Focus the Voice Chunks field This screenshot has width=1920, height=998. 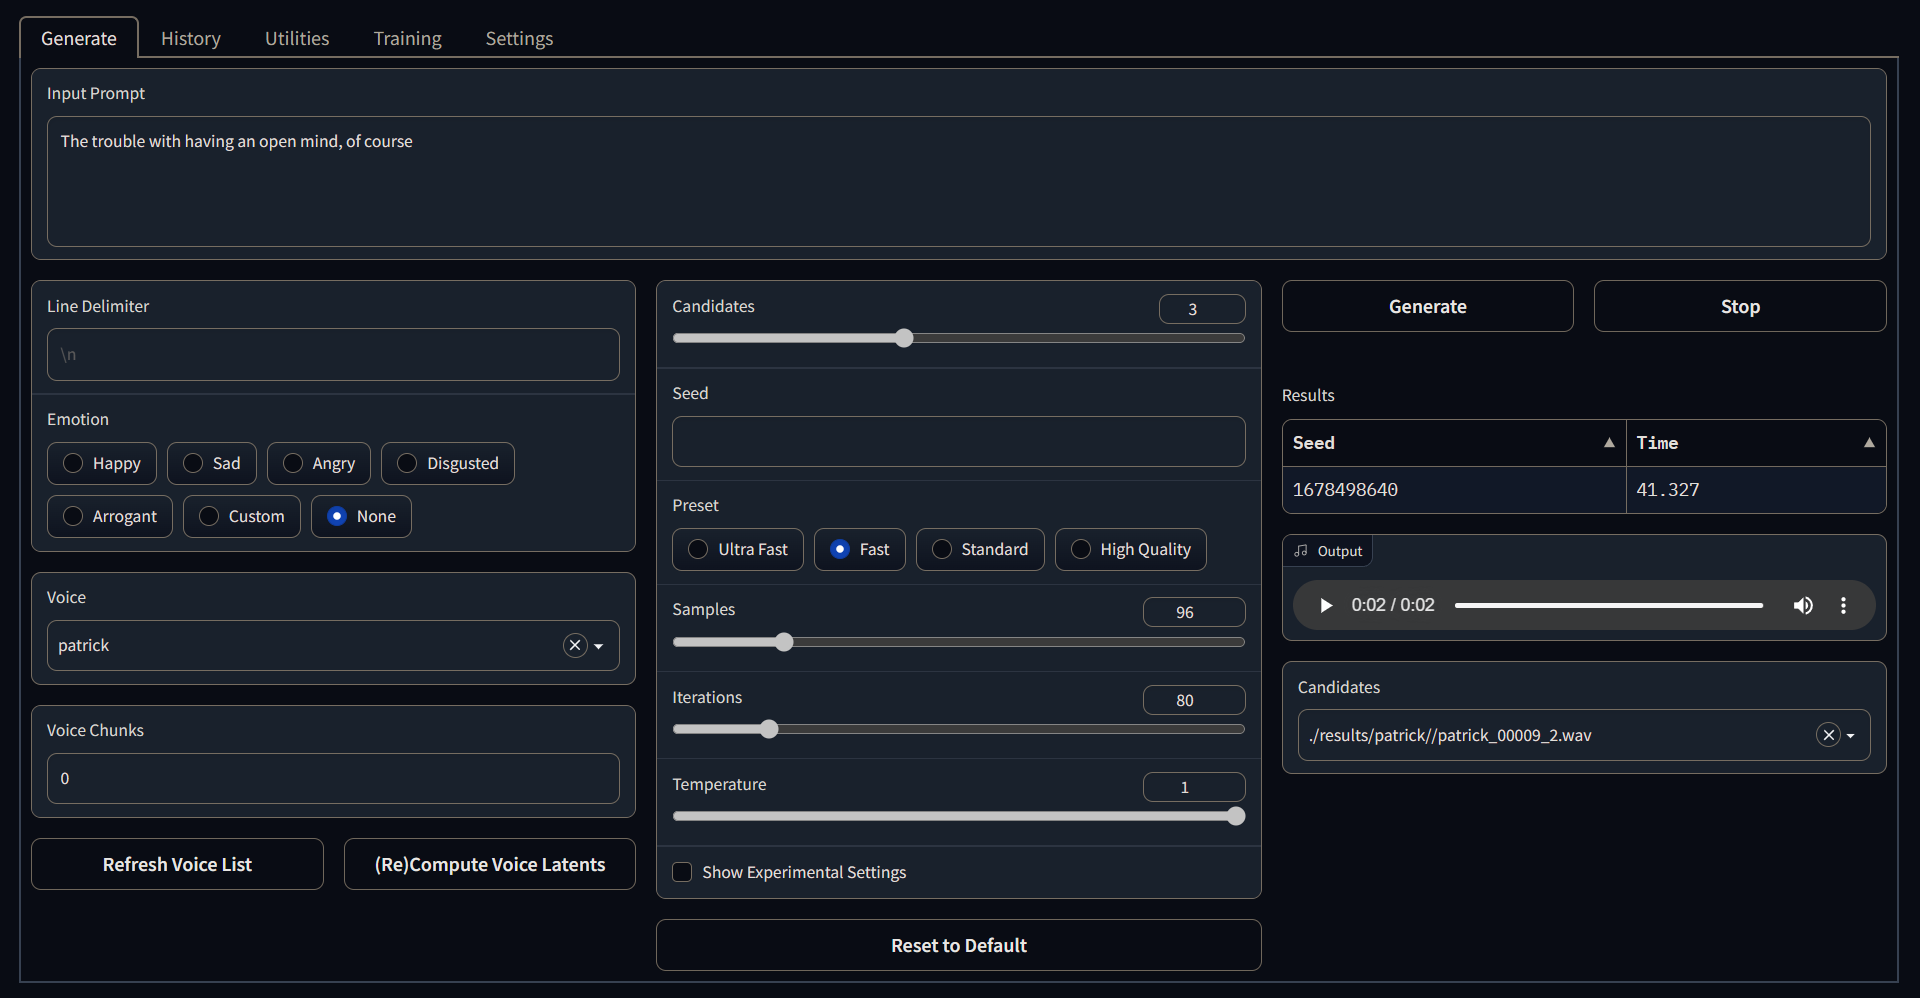click(333, 778)
